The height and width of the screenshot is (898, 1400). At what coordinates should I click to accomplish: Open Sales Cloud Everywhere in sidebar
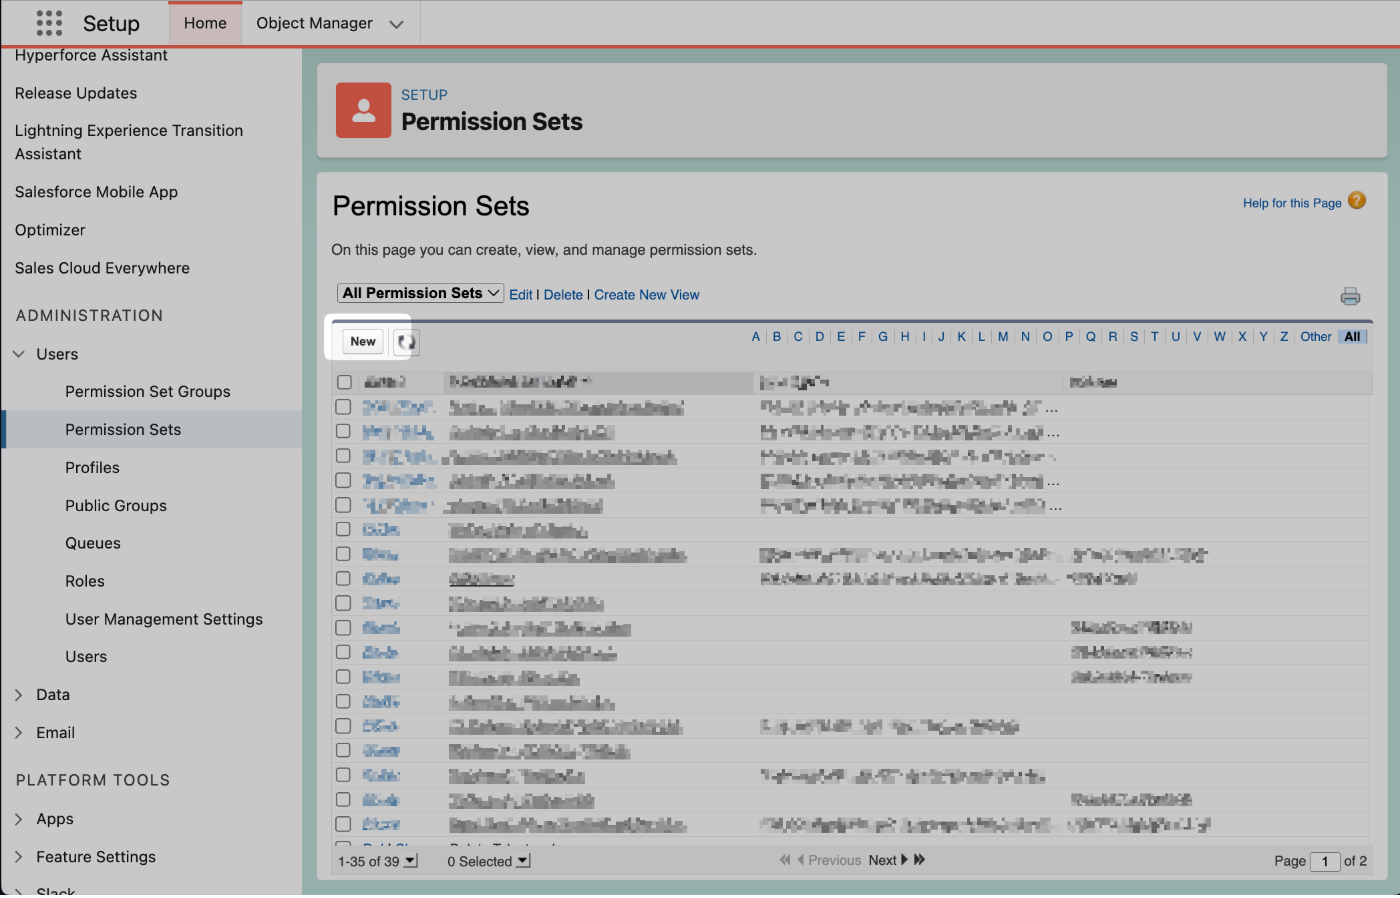coord(102,268)
